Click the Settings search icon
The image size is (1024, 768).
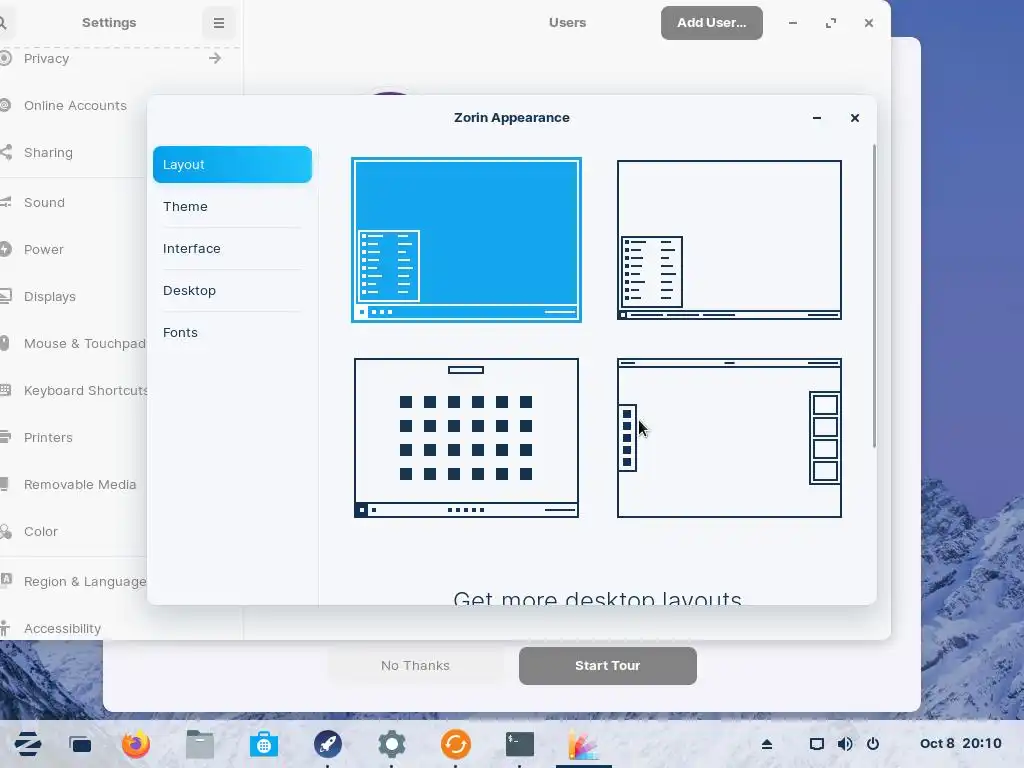click(3, 23)
